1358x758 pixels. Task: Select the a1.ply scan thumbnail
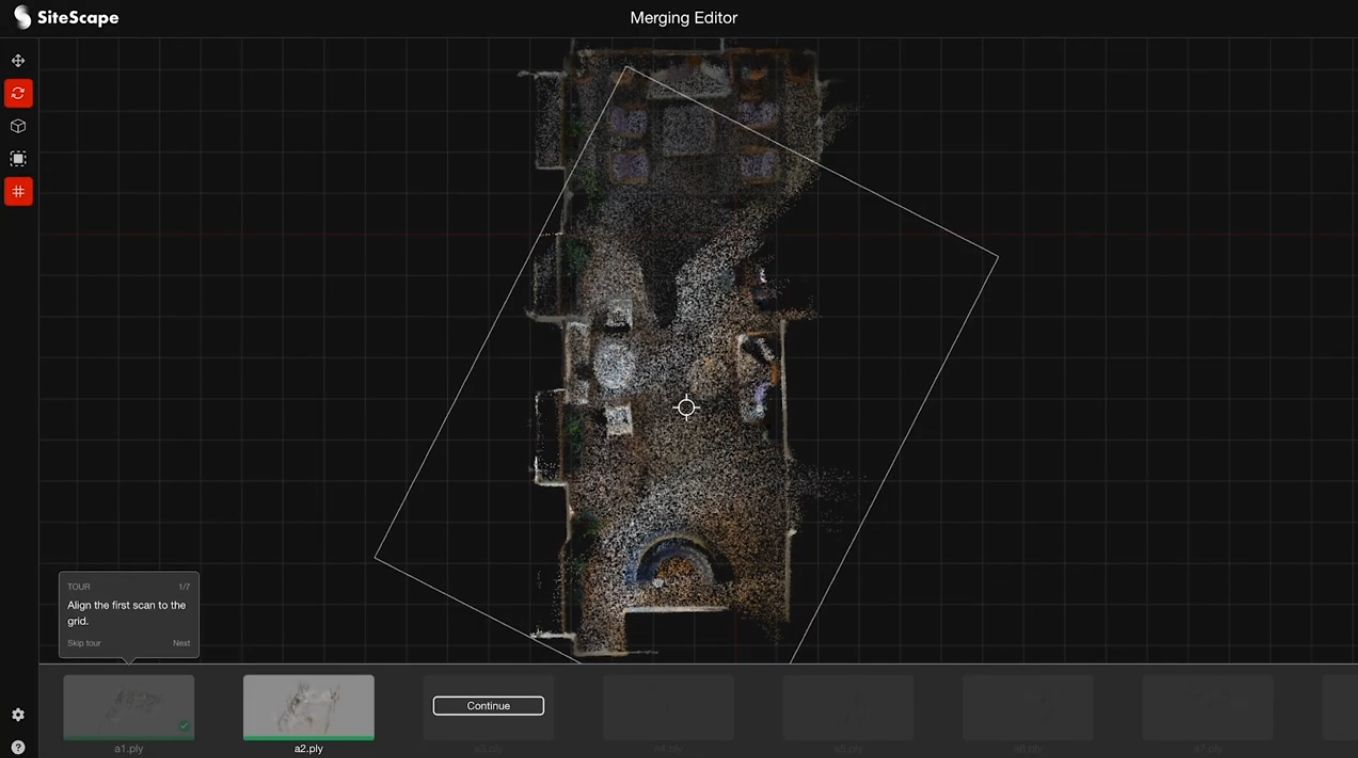pyautogui.click(x=129, y=707)
